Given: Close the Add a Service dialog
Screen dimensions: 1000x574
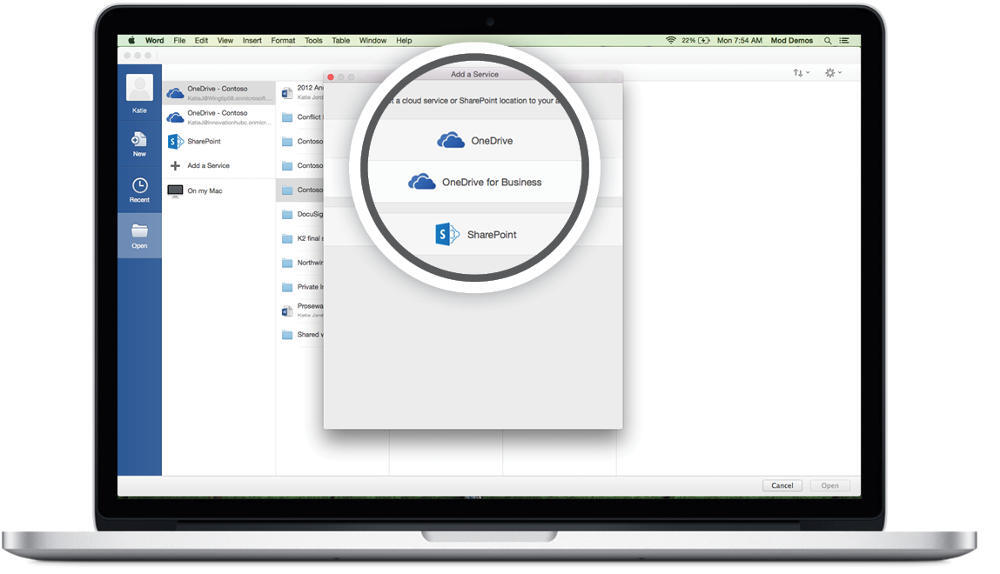Looking at the screenshot, I should [x=330, y=77].
